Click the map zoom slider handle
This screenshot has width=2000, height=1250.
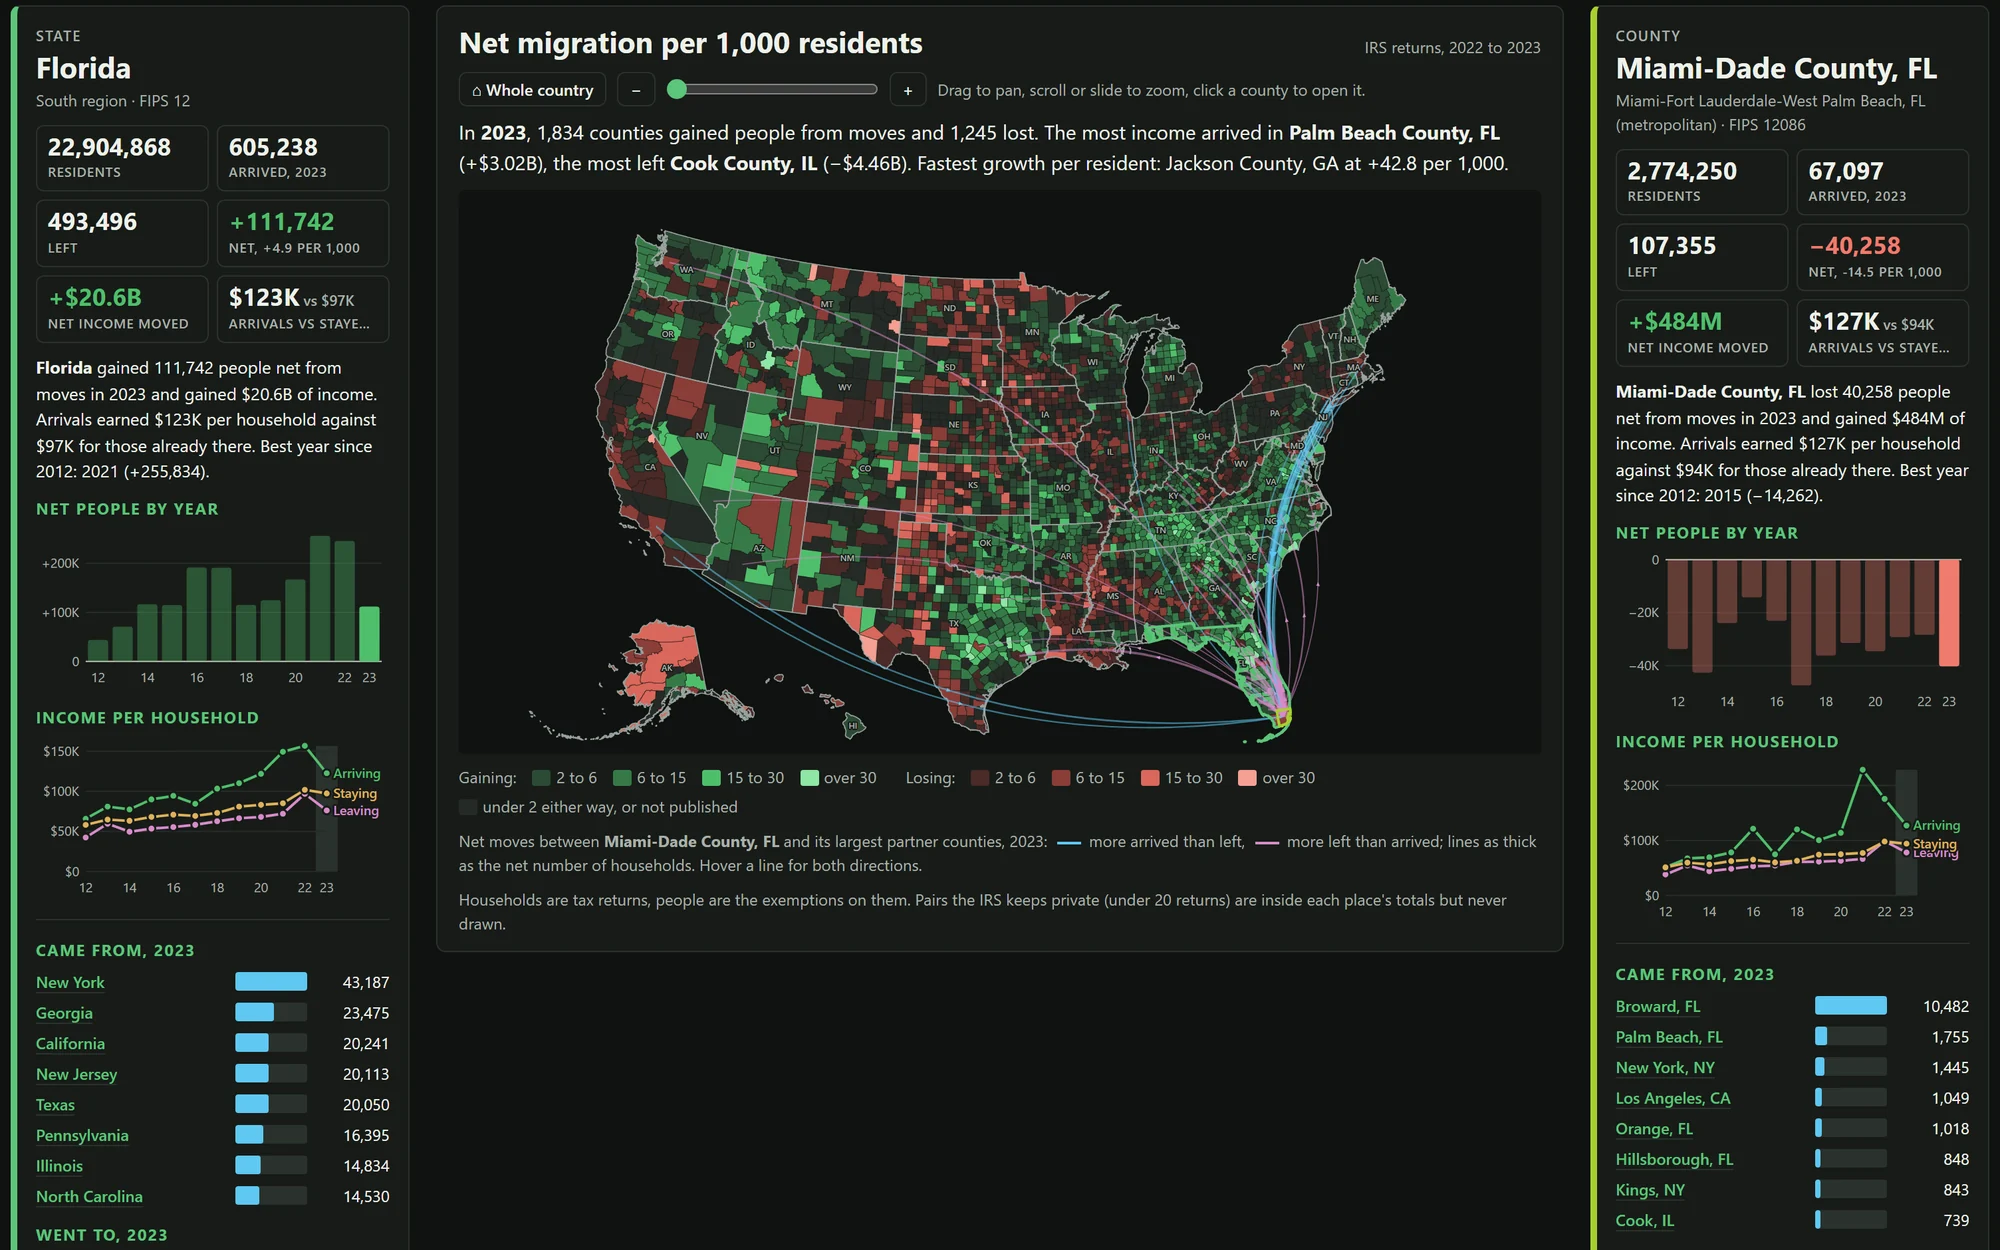click(x=677, y=89)
